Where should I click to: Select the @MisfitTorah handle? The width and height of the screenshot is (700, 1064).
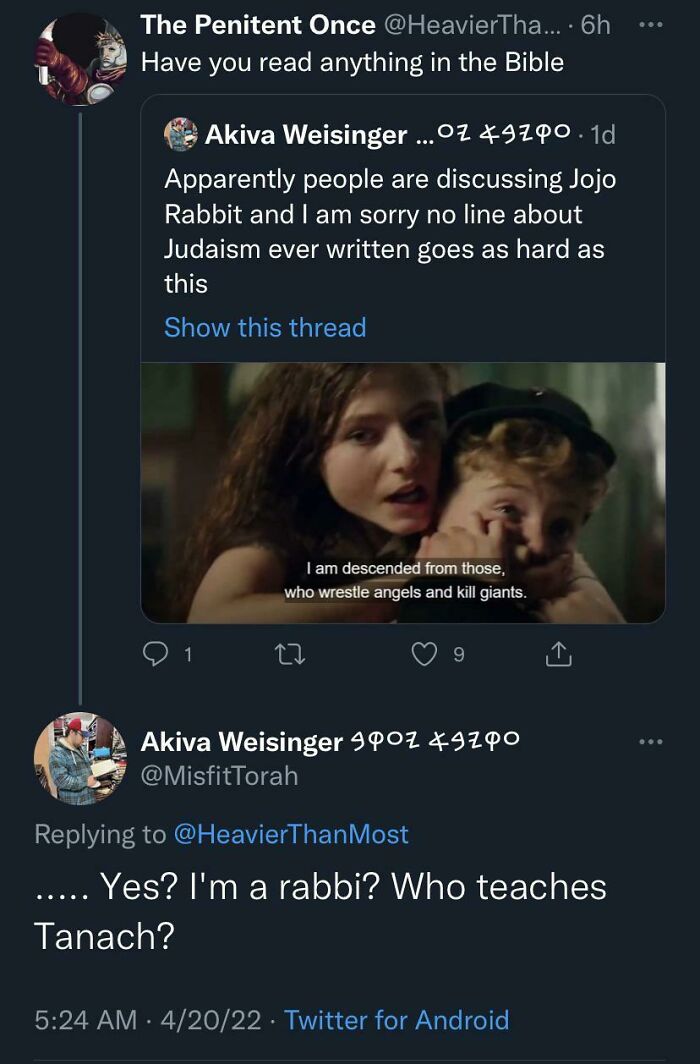click(219, 775)
